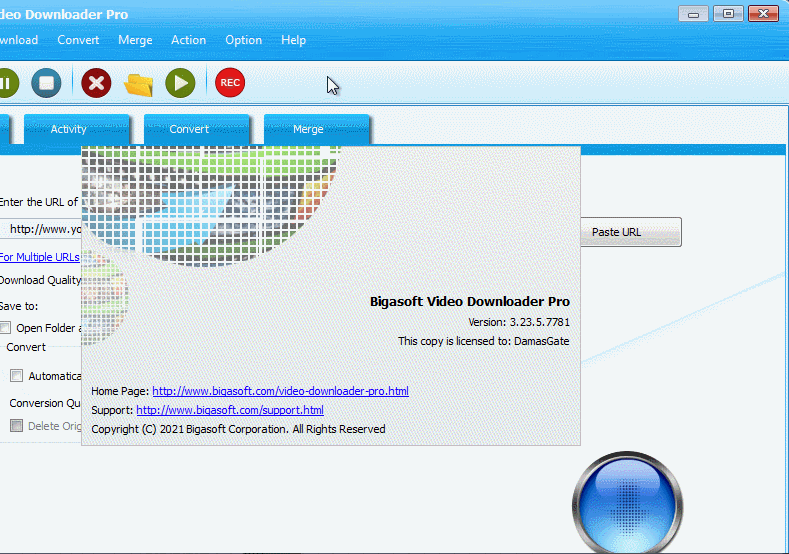
Task: Click the Version 3.23.5.7781 text
Action: pyautogui.click(x=519, y=322)
